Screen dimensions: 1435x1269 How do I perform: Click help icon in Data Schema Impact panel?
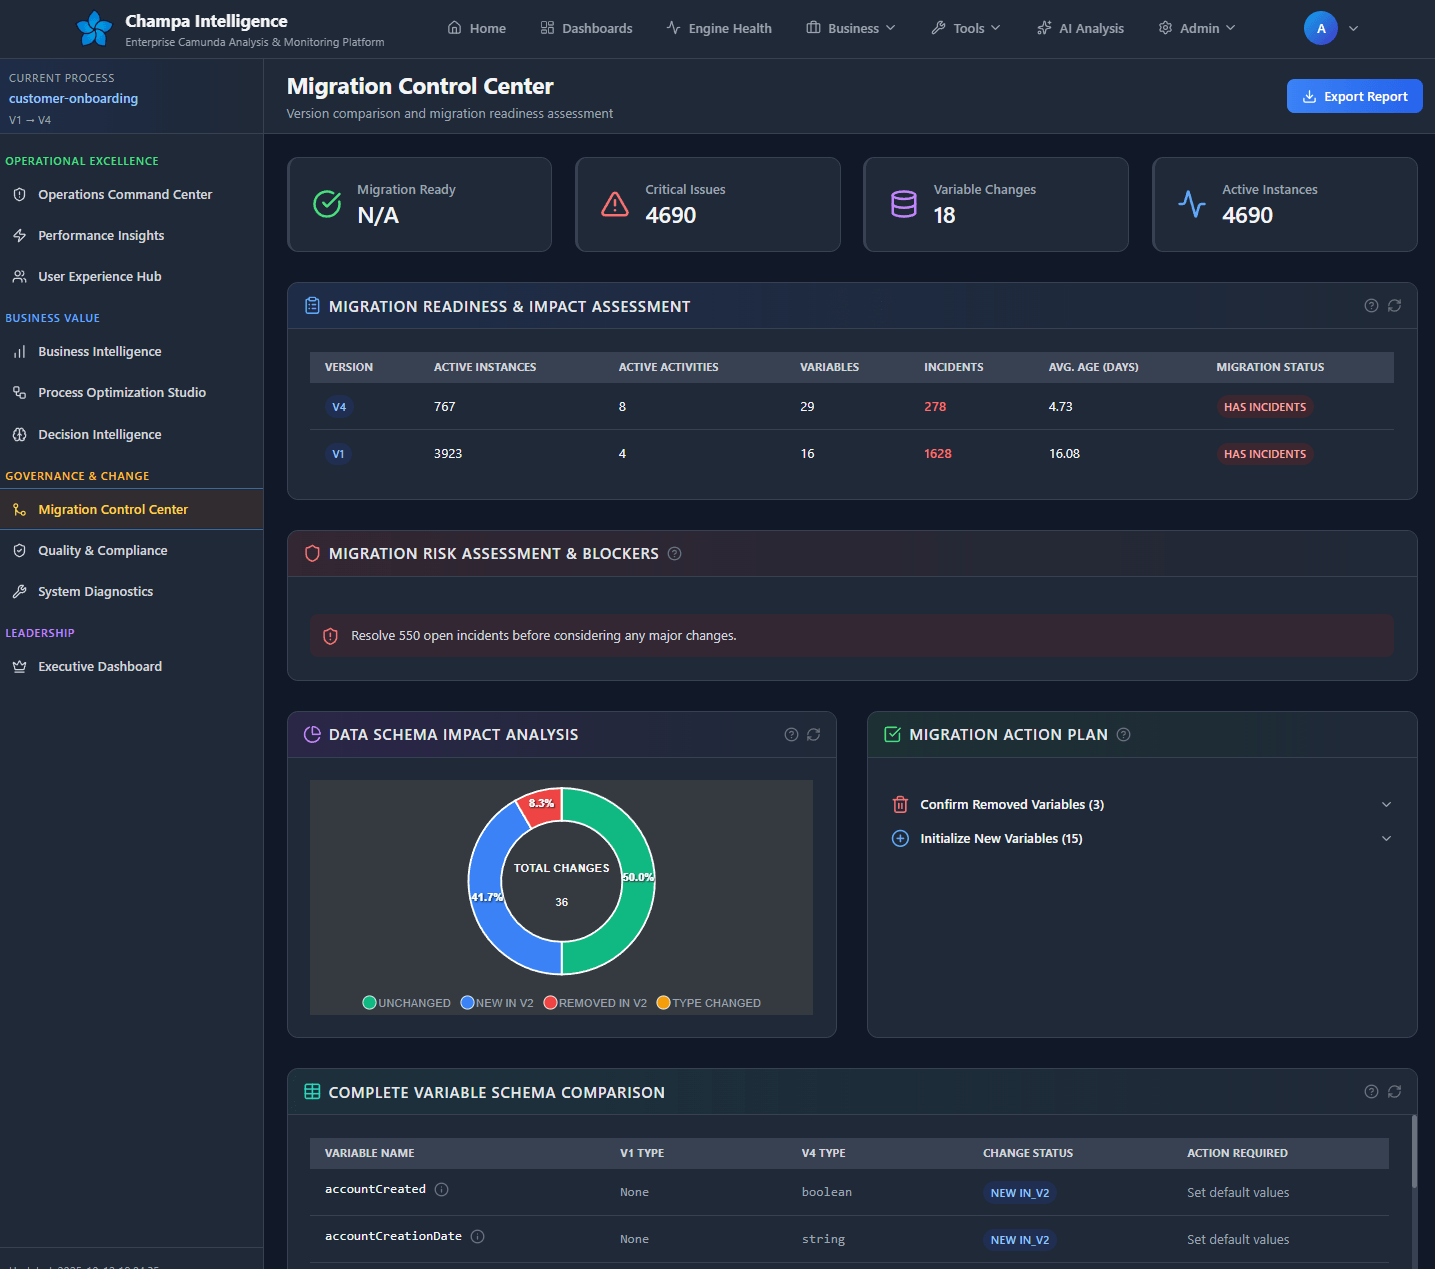(x=791, y=735)
